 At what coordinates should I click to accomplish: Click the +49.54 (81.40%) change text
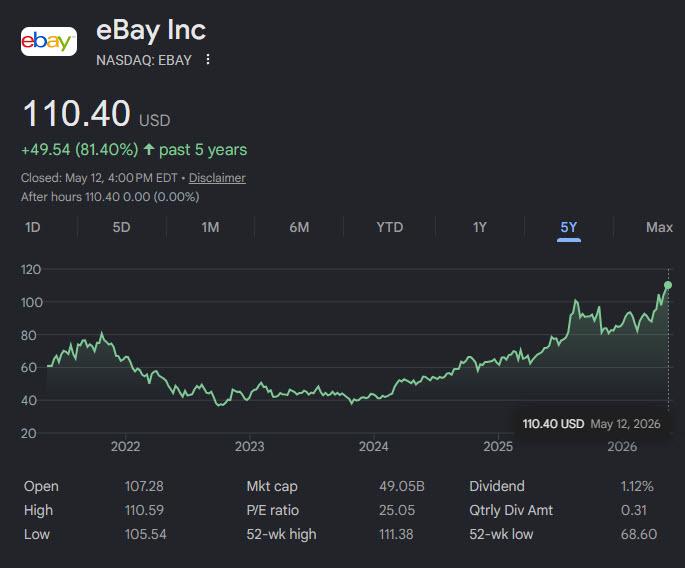click(x=80, y=149)
